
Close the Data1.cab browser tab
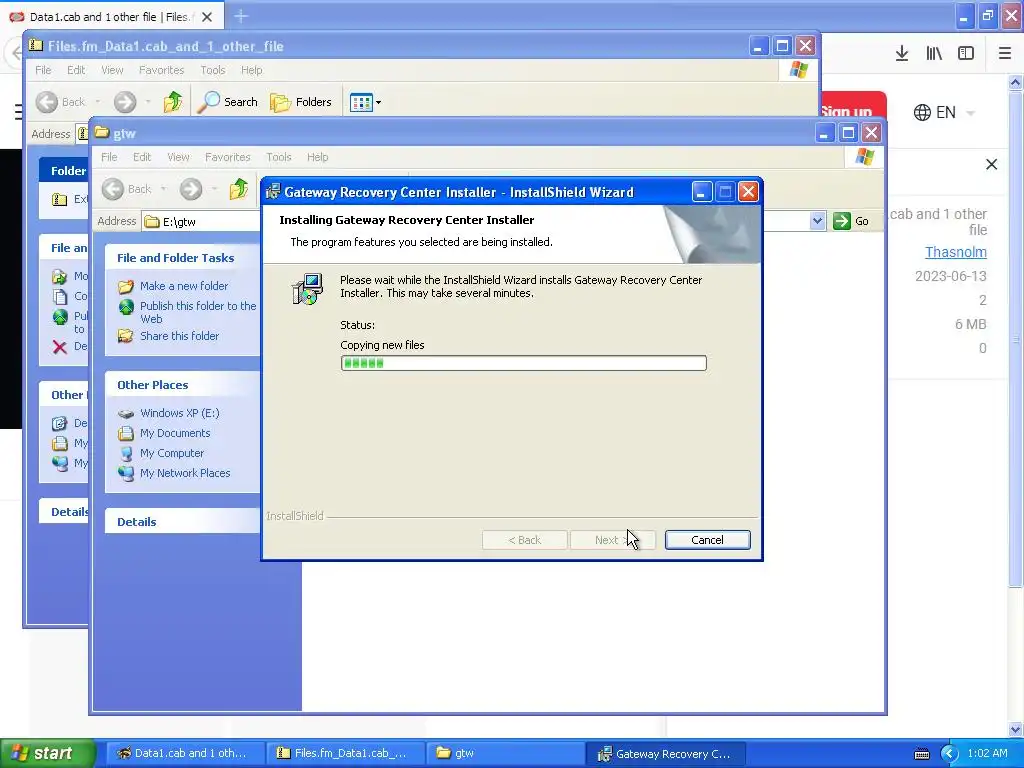(x=207, y=17)
